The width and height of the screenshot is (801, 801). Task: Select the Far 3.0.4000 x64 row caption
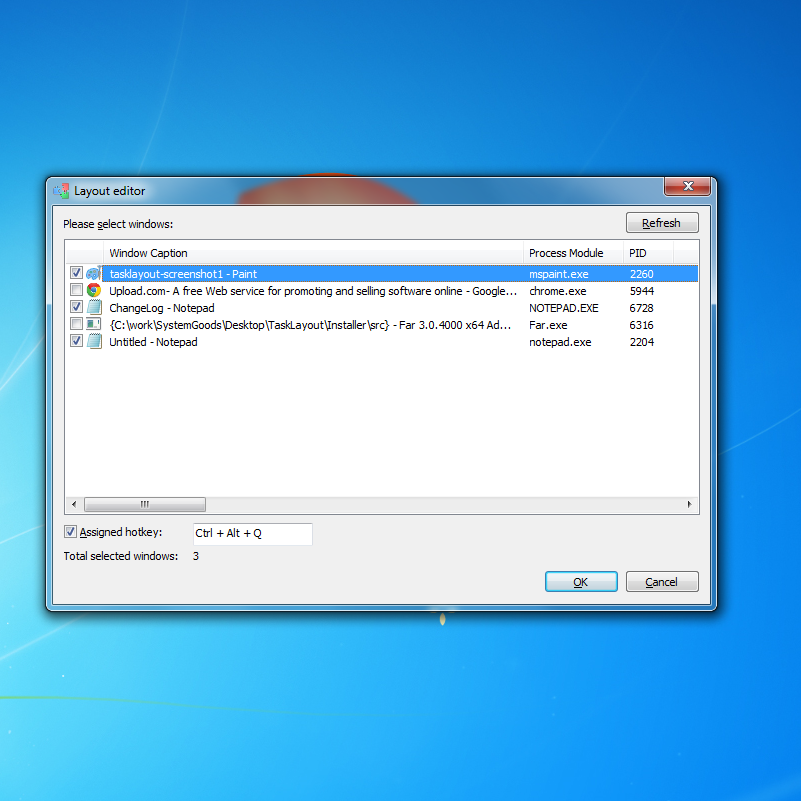pyautogui.click(x=310, y=325)
